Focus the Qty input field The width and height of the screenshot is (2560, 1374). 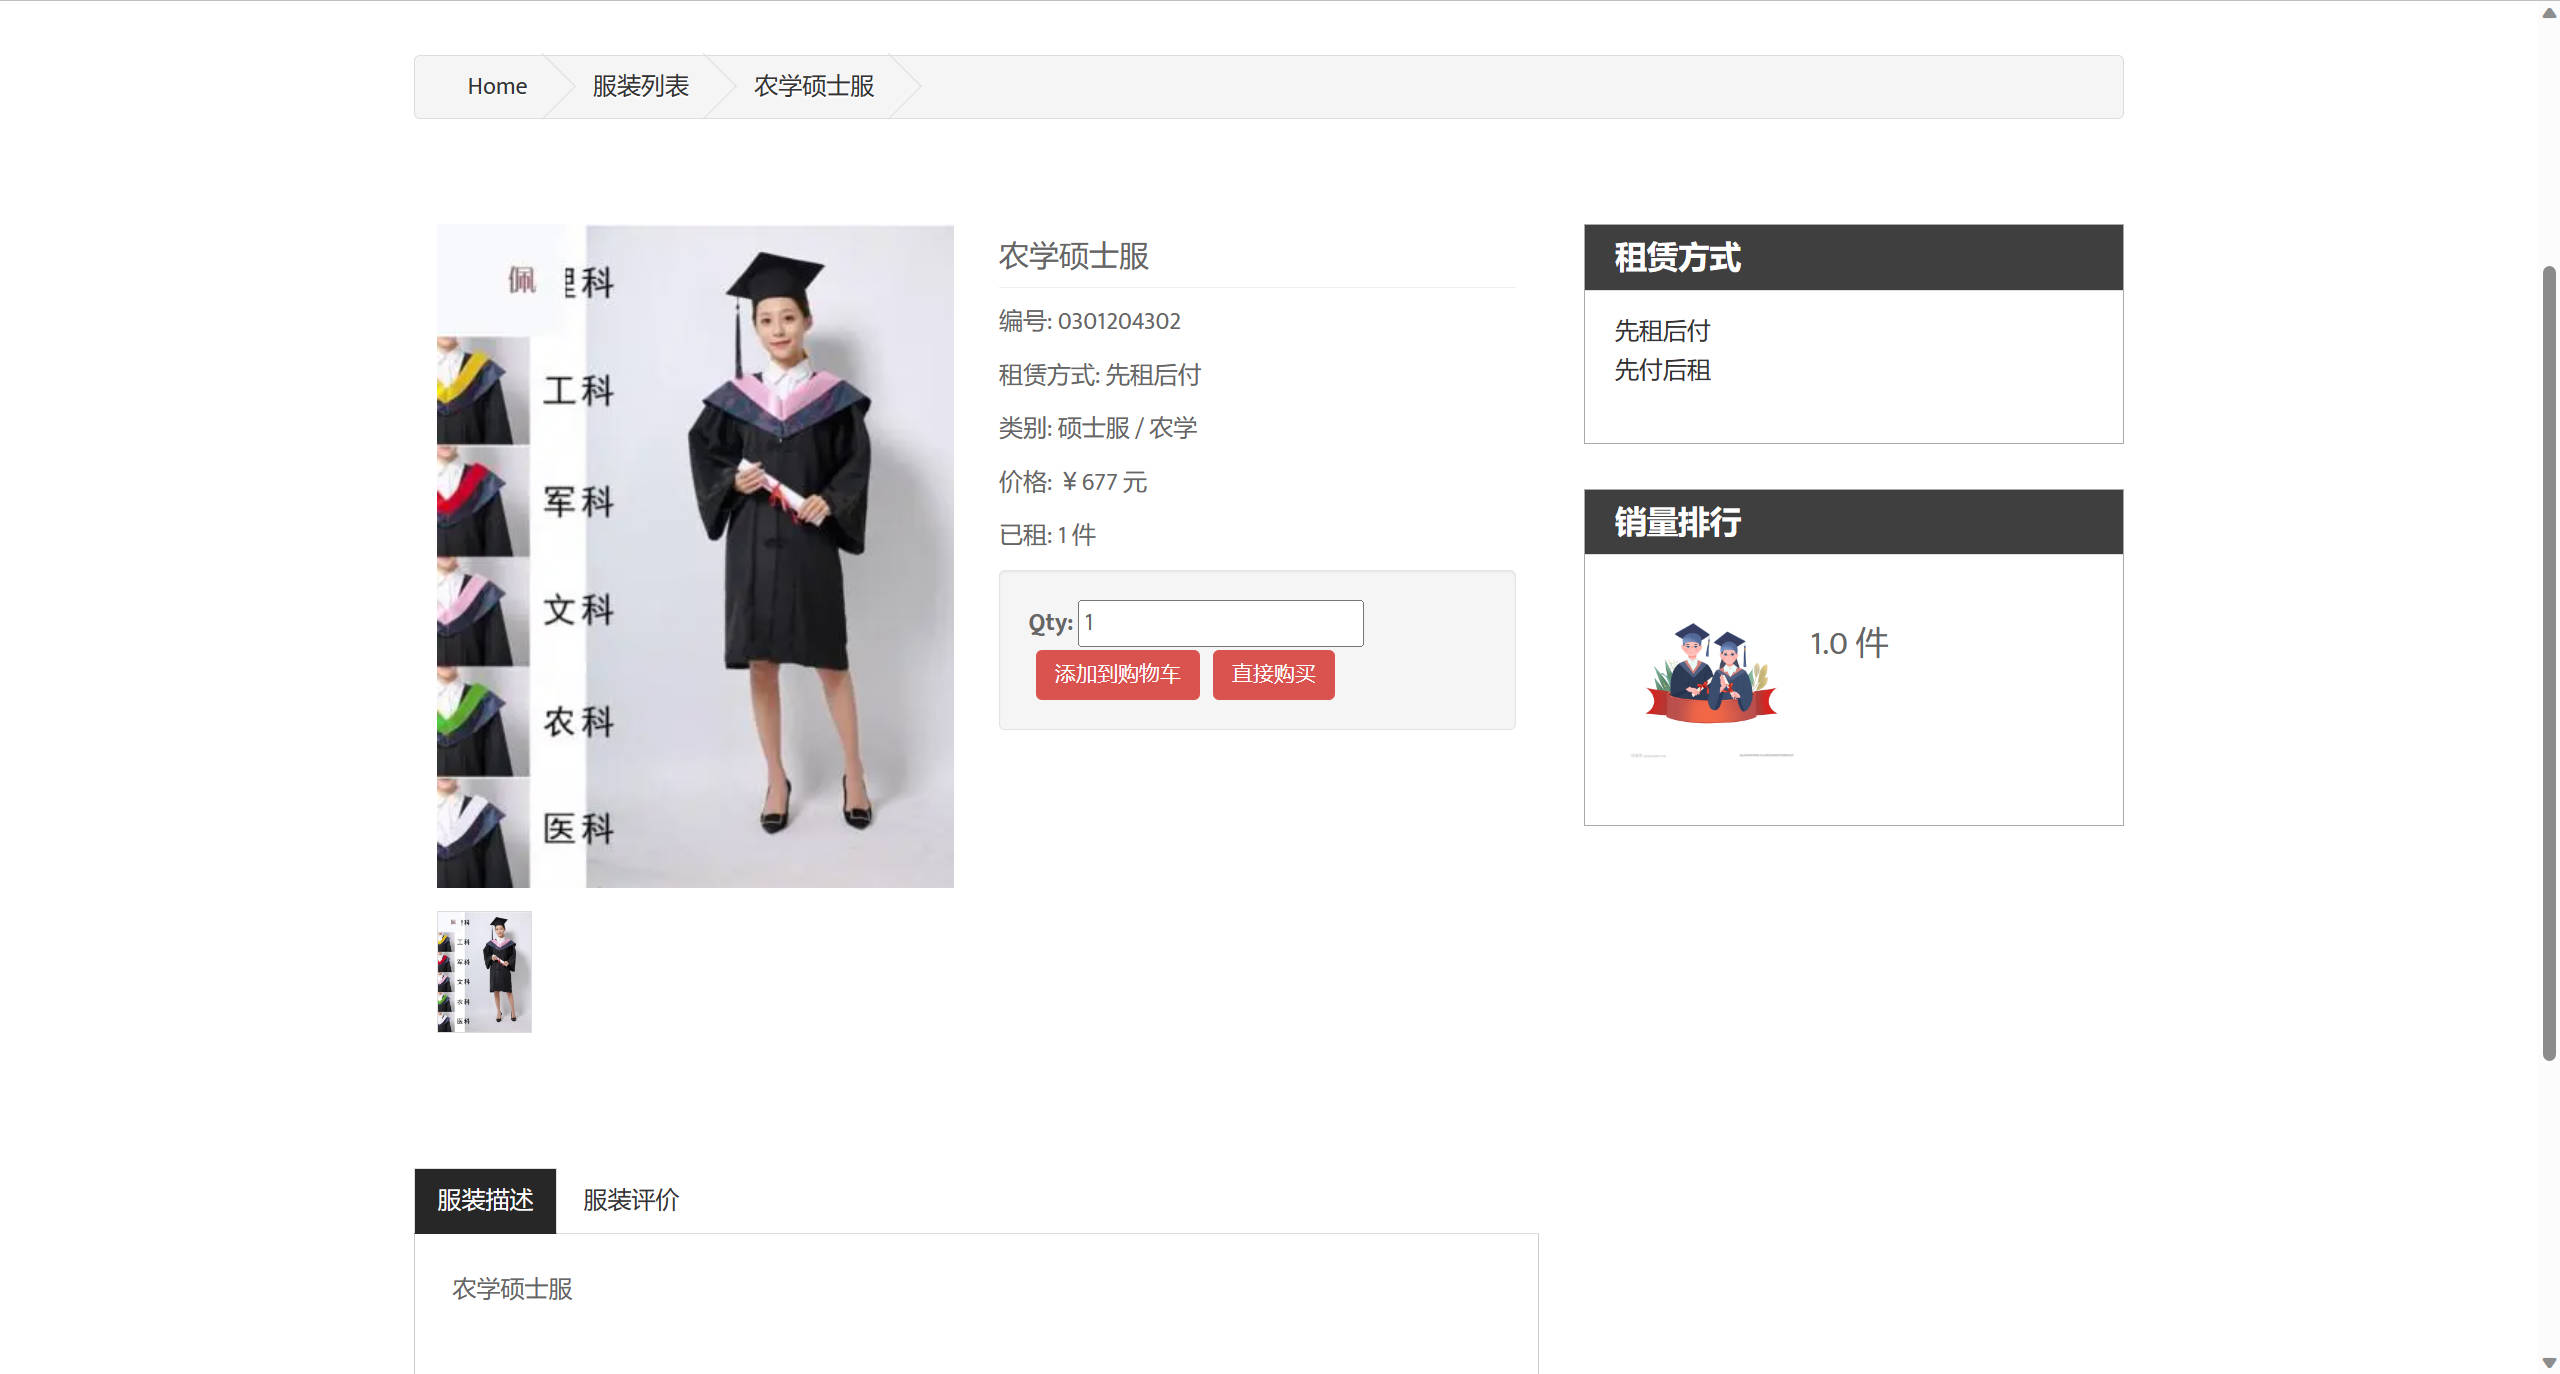point(1220,623)
